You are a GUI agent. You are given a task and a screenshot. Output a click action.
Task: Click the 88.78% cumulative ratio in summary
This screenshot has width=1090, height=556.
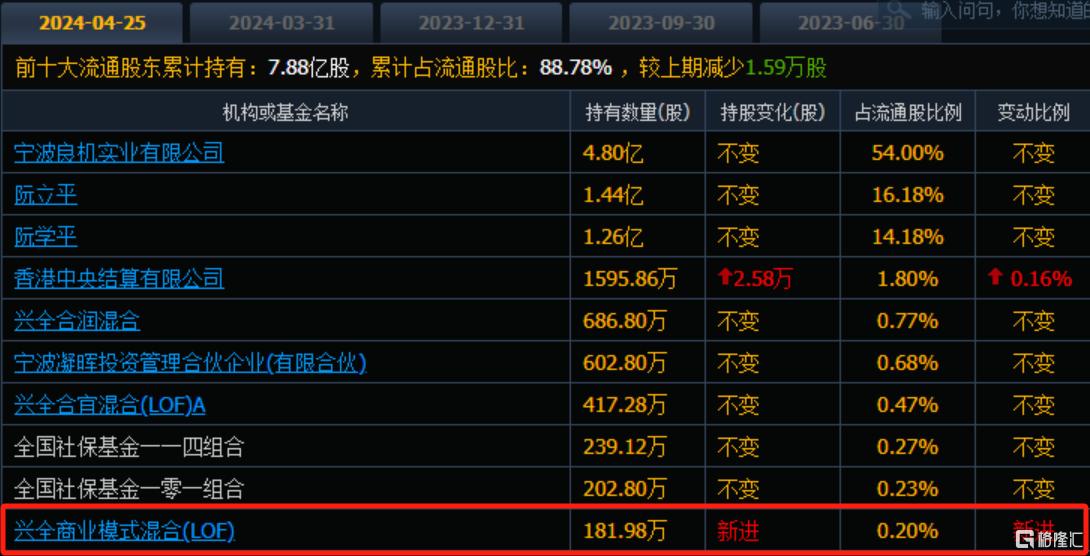(574, 68)
